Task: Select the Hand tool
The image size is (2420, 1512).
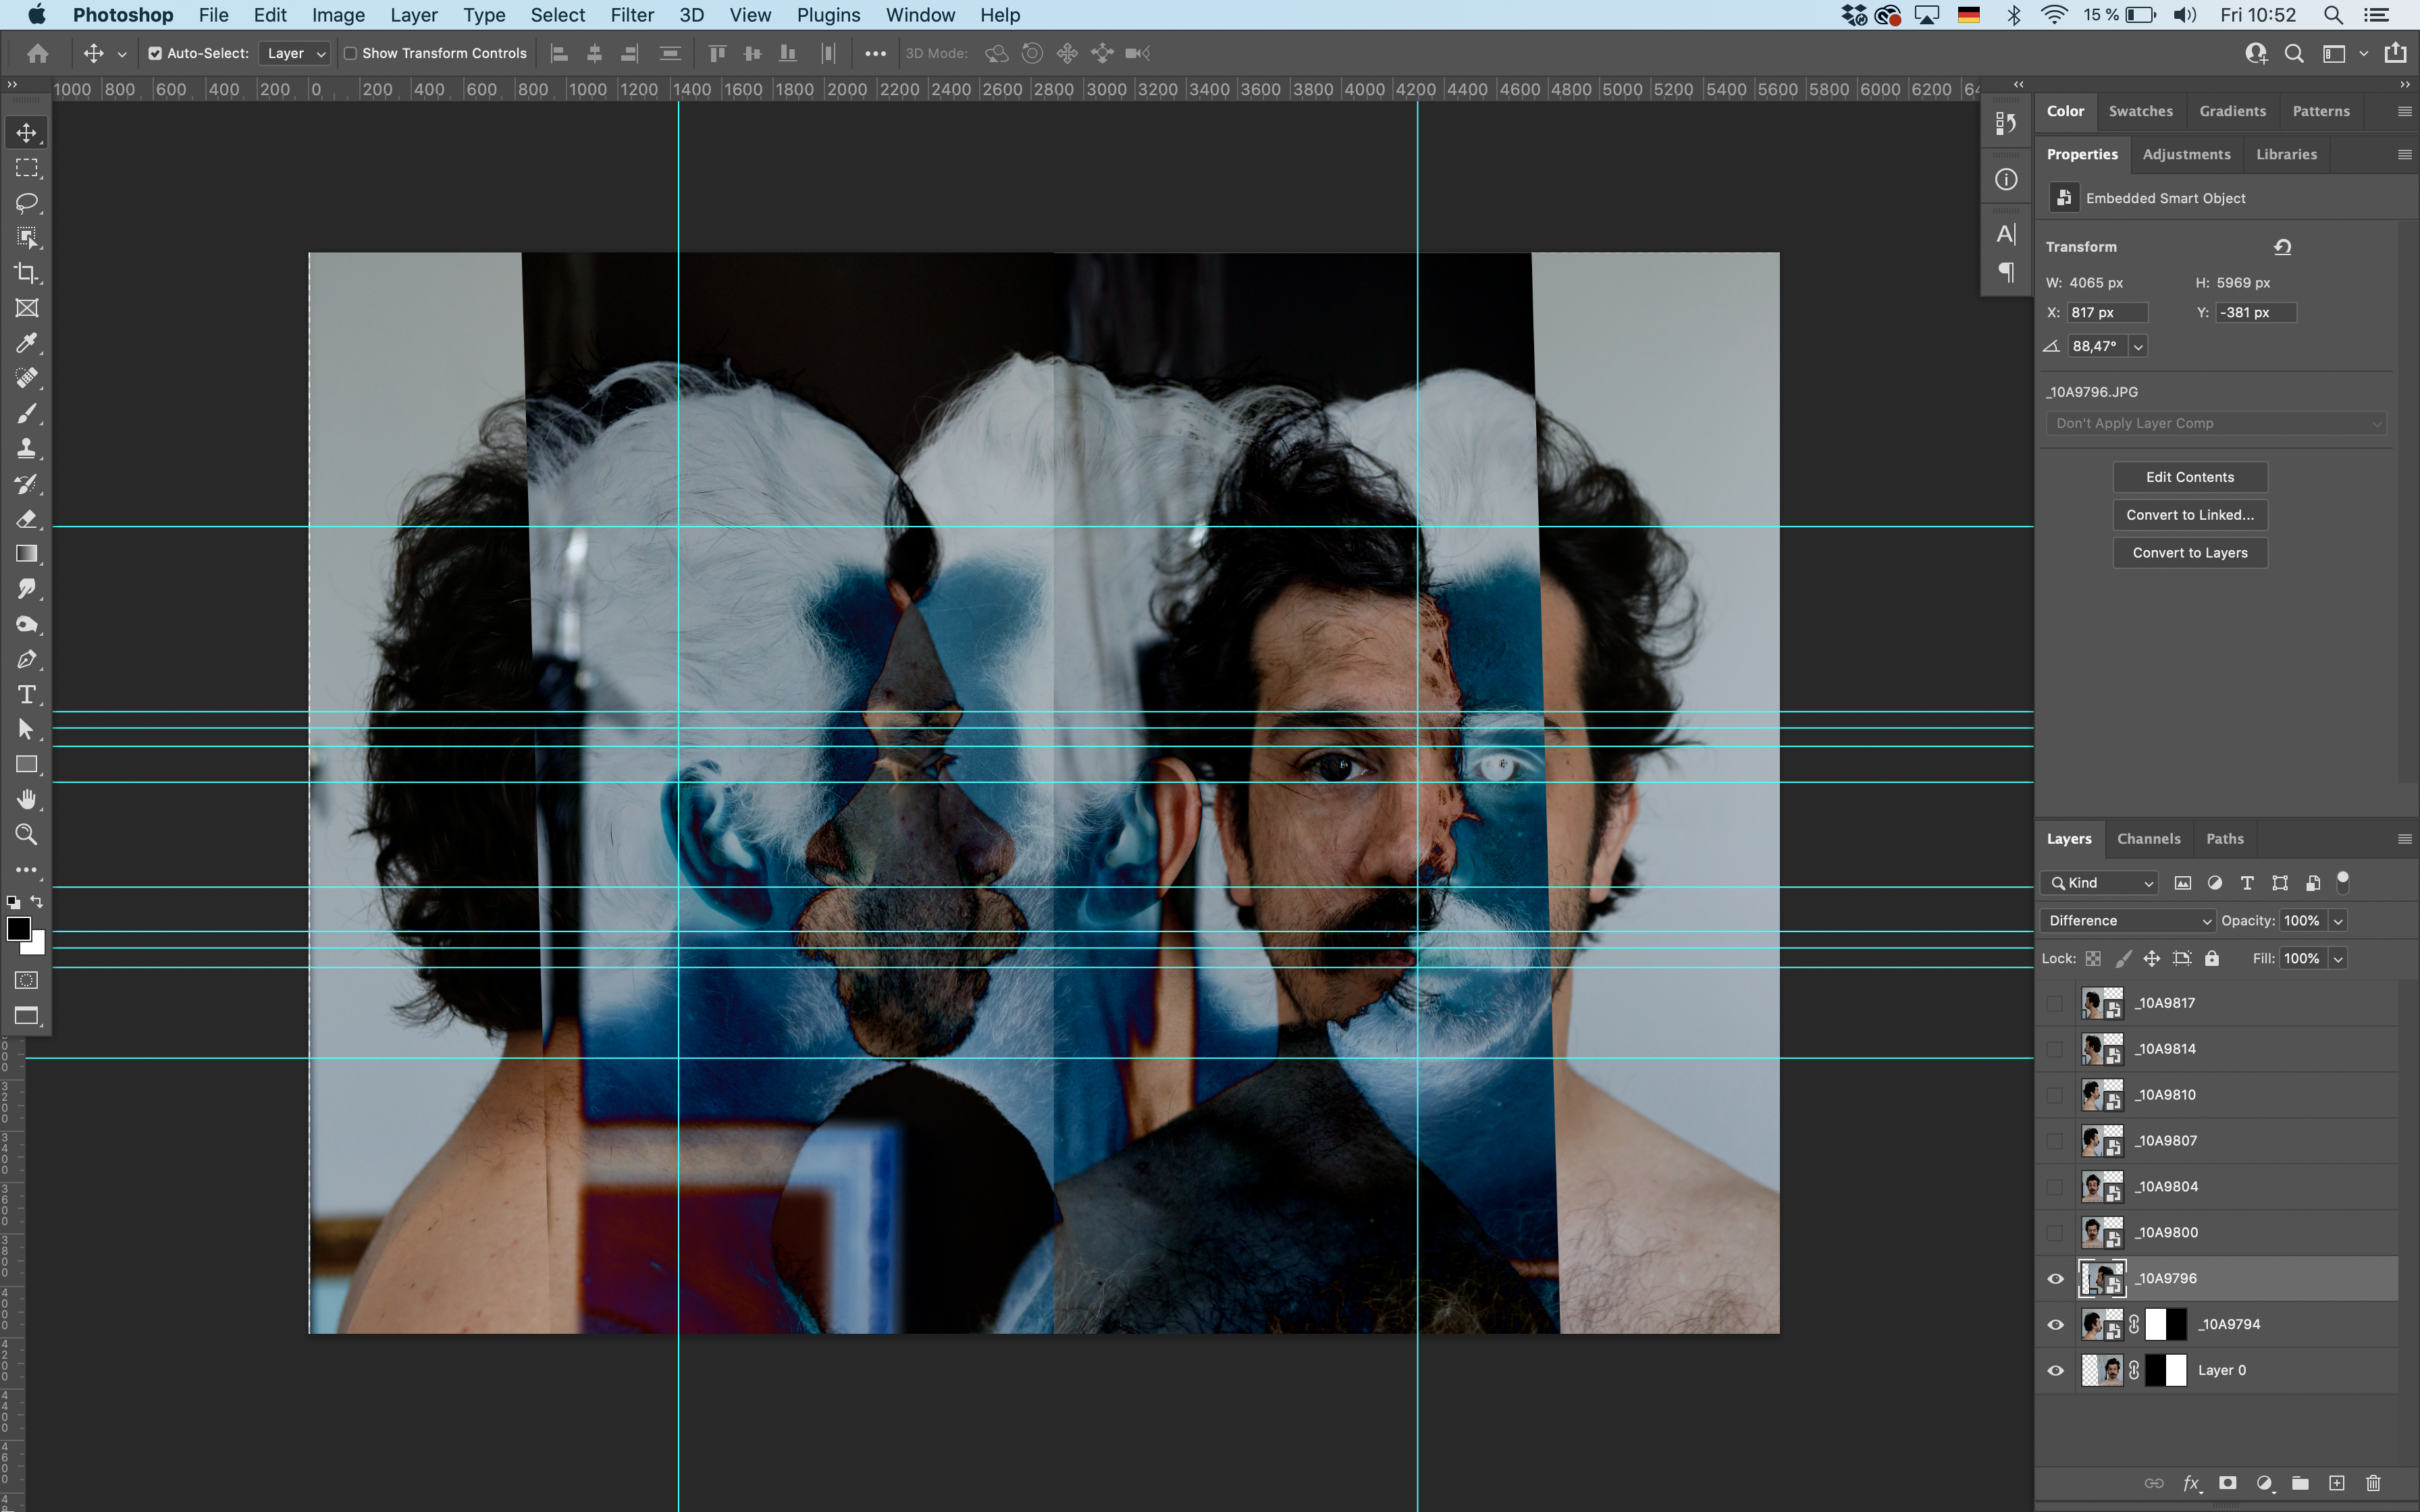Action: click(27, 800)
